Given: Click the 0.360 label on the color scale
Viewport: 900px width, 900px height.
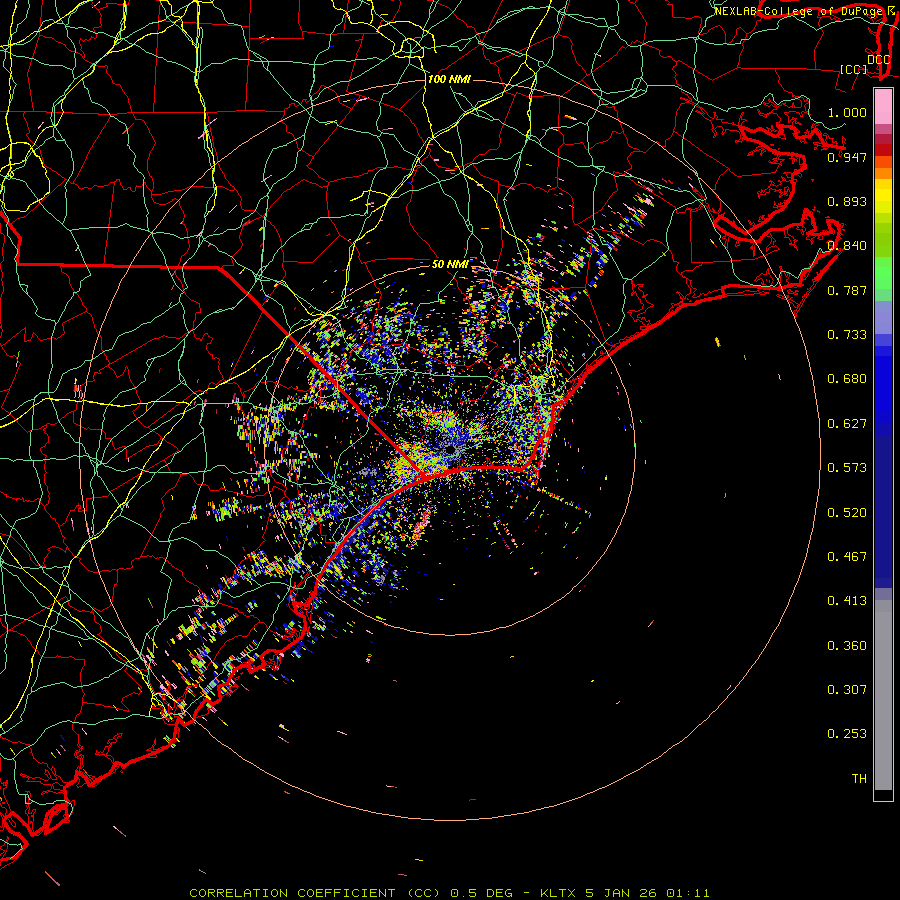Looking at the screenshot, I should click(x=847, y=646).
